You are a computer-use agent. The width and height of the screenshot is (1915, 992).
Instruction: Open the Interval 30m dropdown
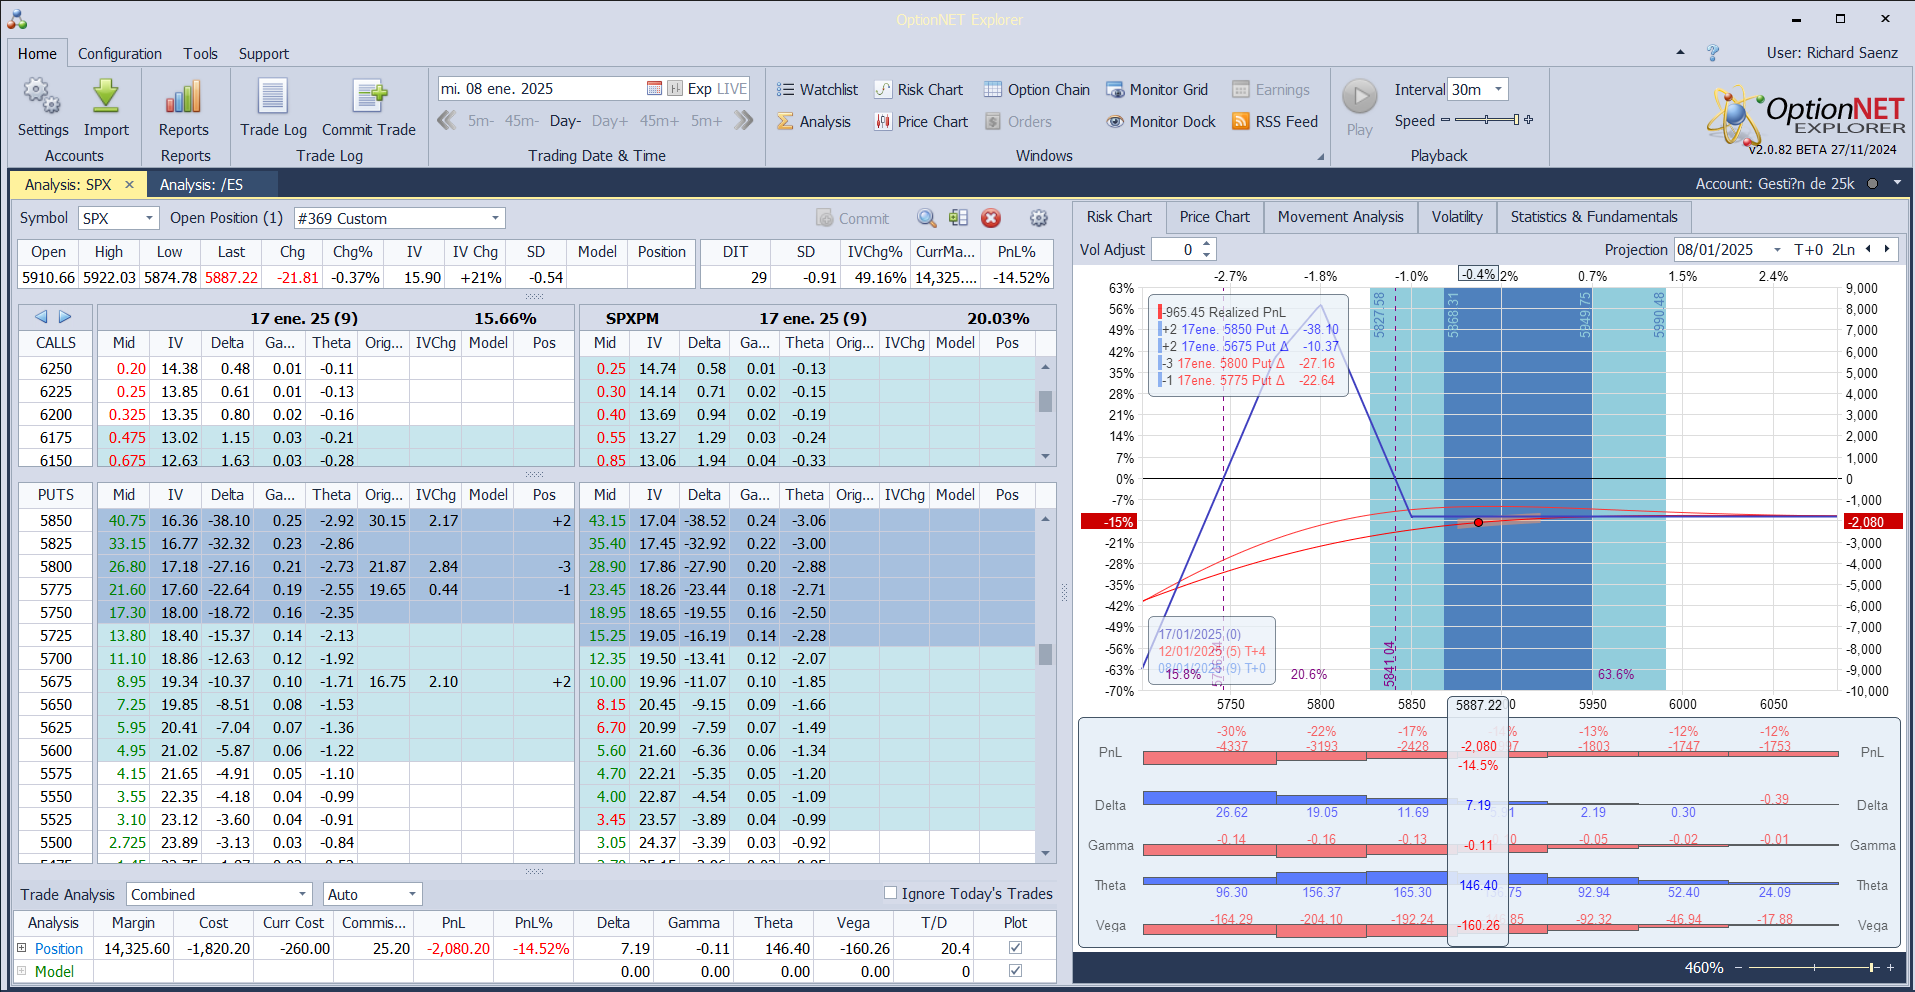(x=1498, y=90)
